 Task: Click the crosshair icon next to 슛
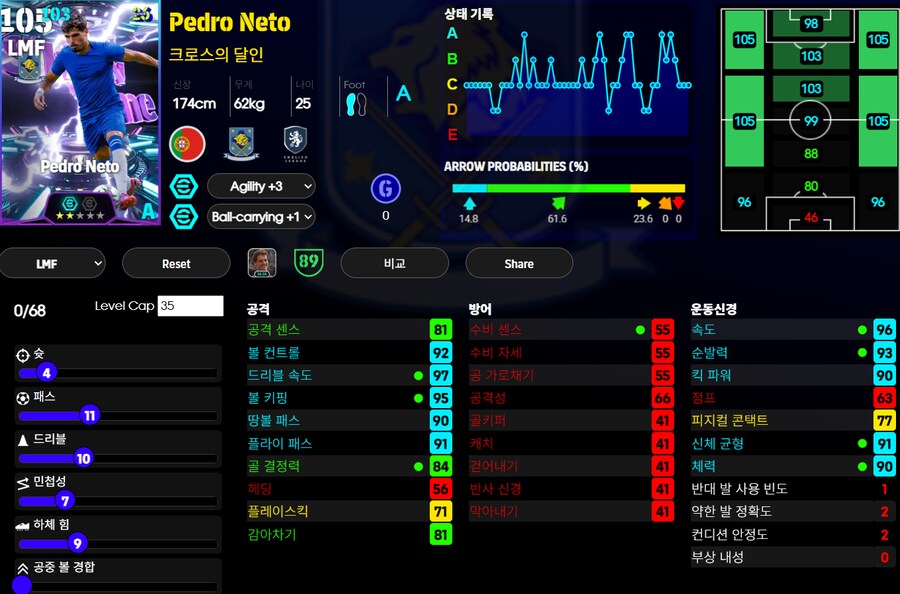pyautogui.click(x=23, y=355)
